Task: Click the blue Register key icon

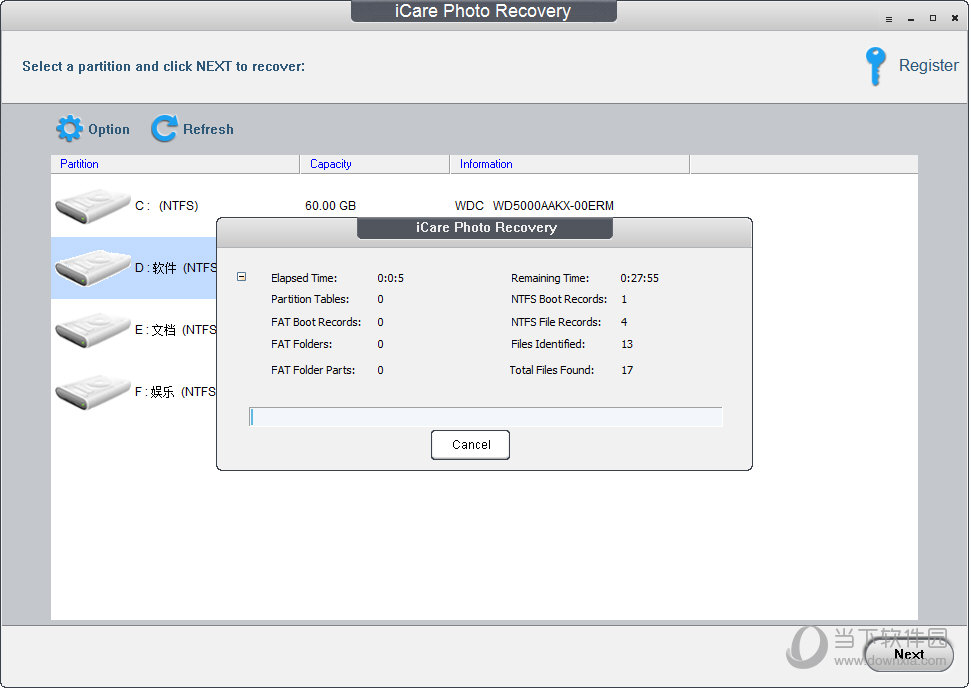Action: 876,66
